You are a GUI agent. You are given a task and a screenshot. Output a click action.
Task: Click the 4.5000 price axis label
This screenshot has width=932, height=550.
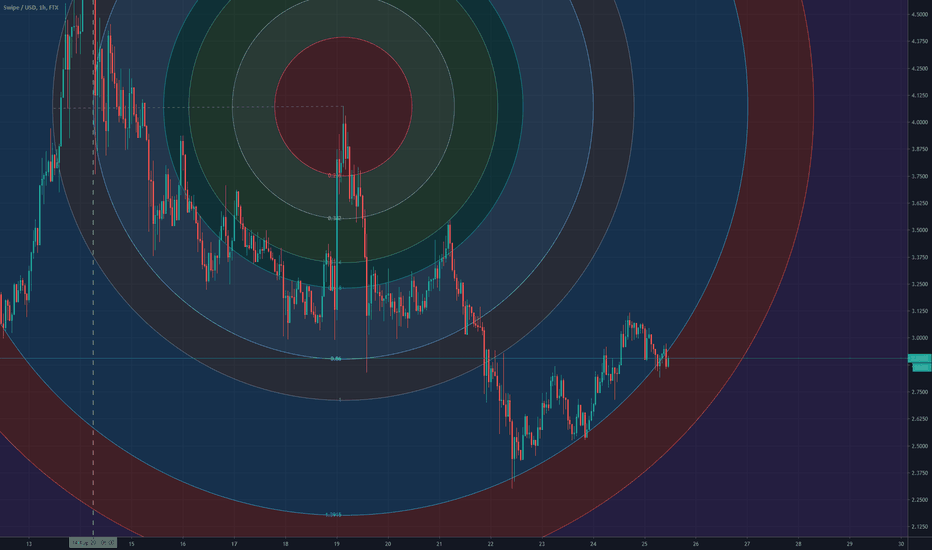point(919,14)
